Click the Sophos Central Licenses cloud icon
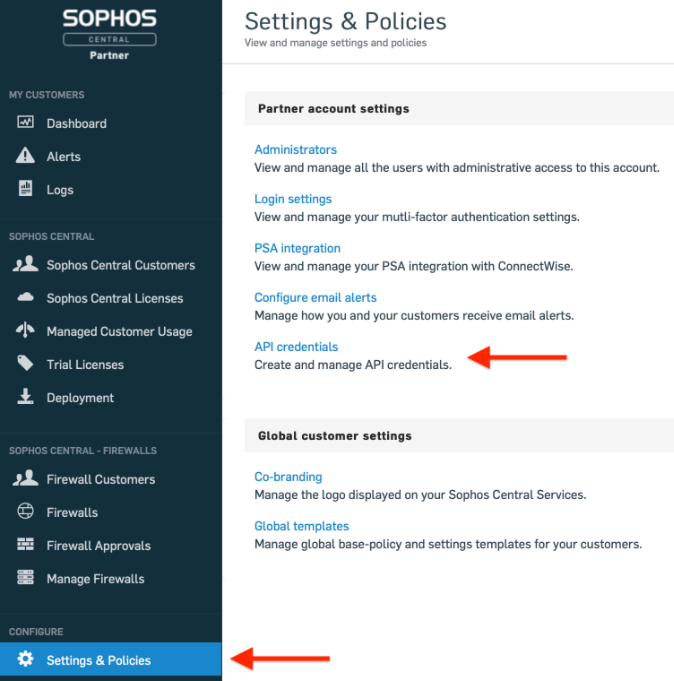 (x=26, y=298)
